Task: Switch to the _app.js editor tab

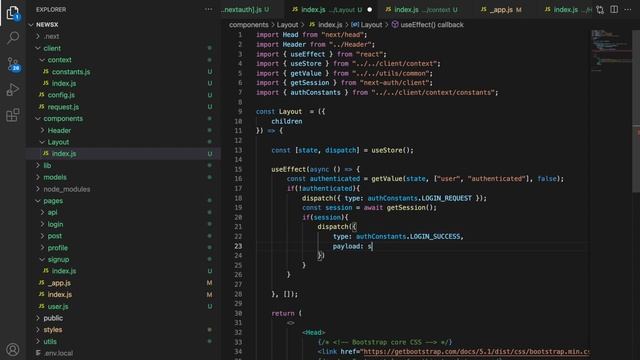Action: pos(506,9)
